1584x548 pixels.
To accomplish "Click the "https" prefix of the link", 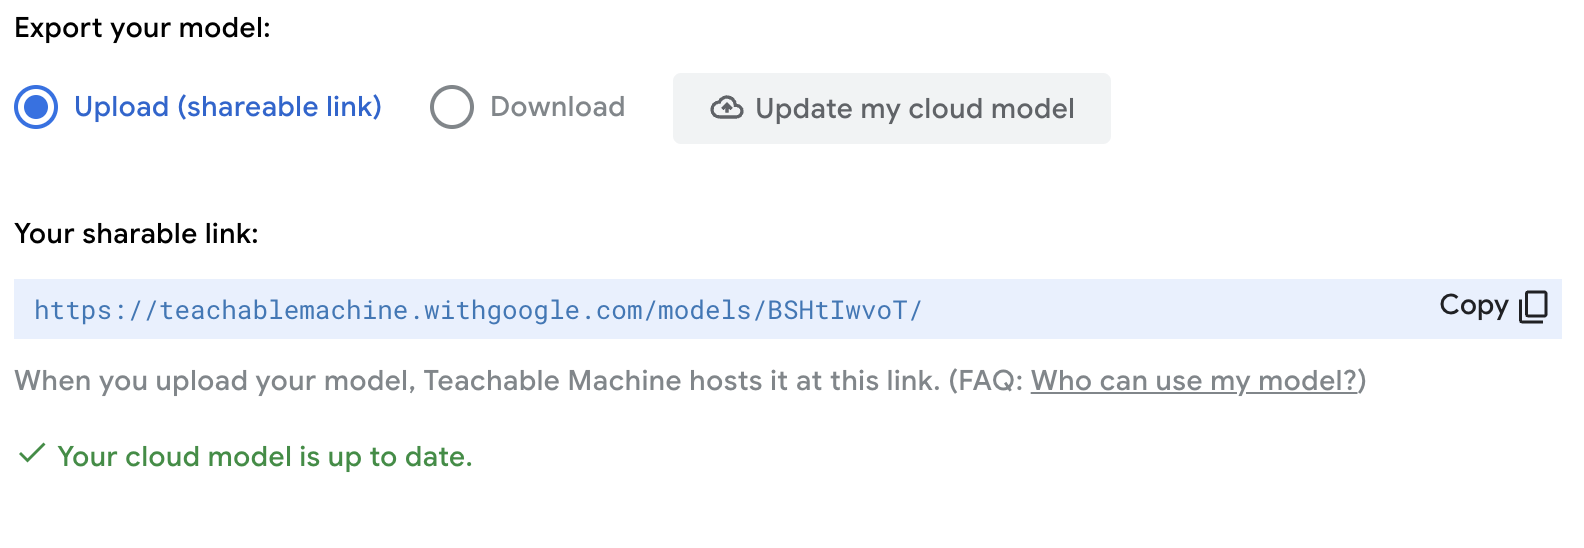I will tap(73, 310).
